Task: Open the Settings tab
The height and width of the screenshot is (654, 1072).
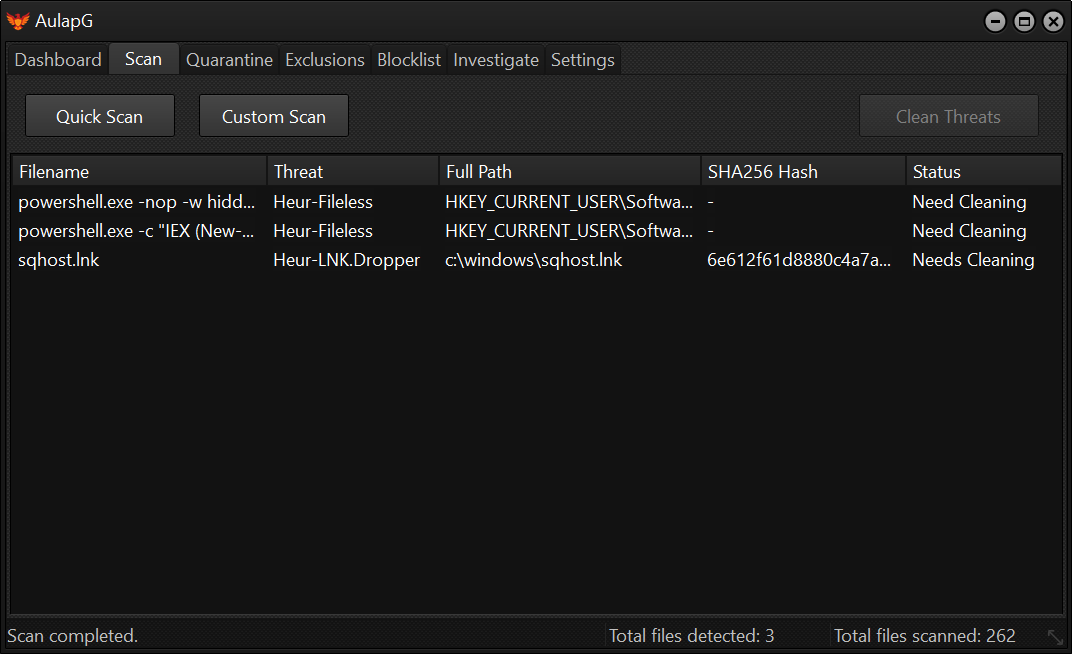Action: point(582,60)
